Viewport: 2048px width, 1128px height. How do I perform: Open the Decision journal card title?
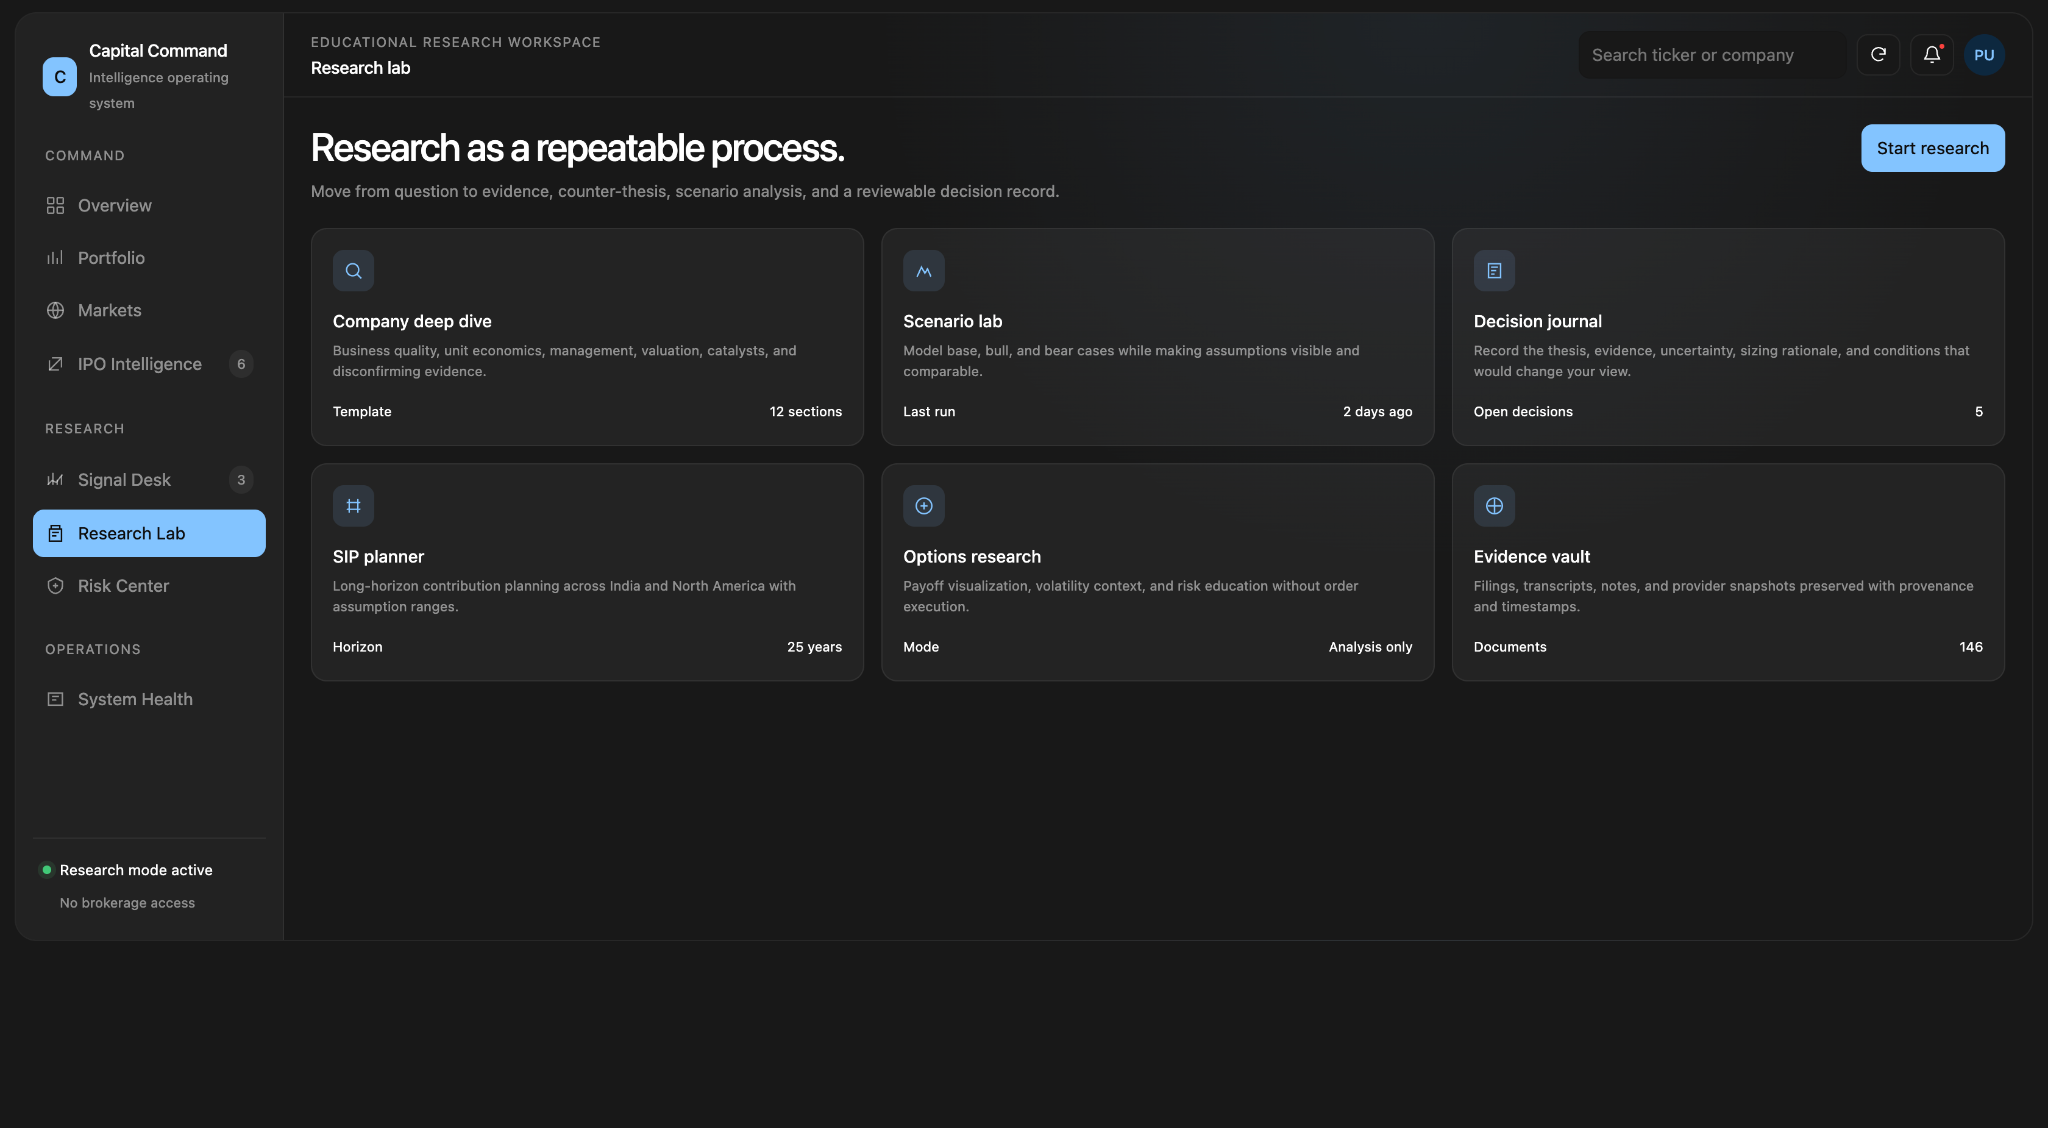(1537, 321)
